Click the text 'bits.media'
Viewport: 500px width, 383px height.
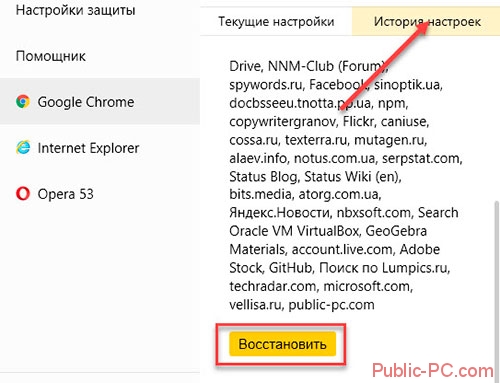click(x=260, y=194)
